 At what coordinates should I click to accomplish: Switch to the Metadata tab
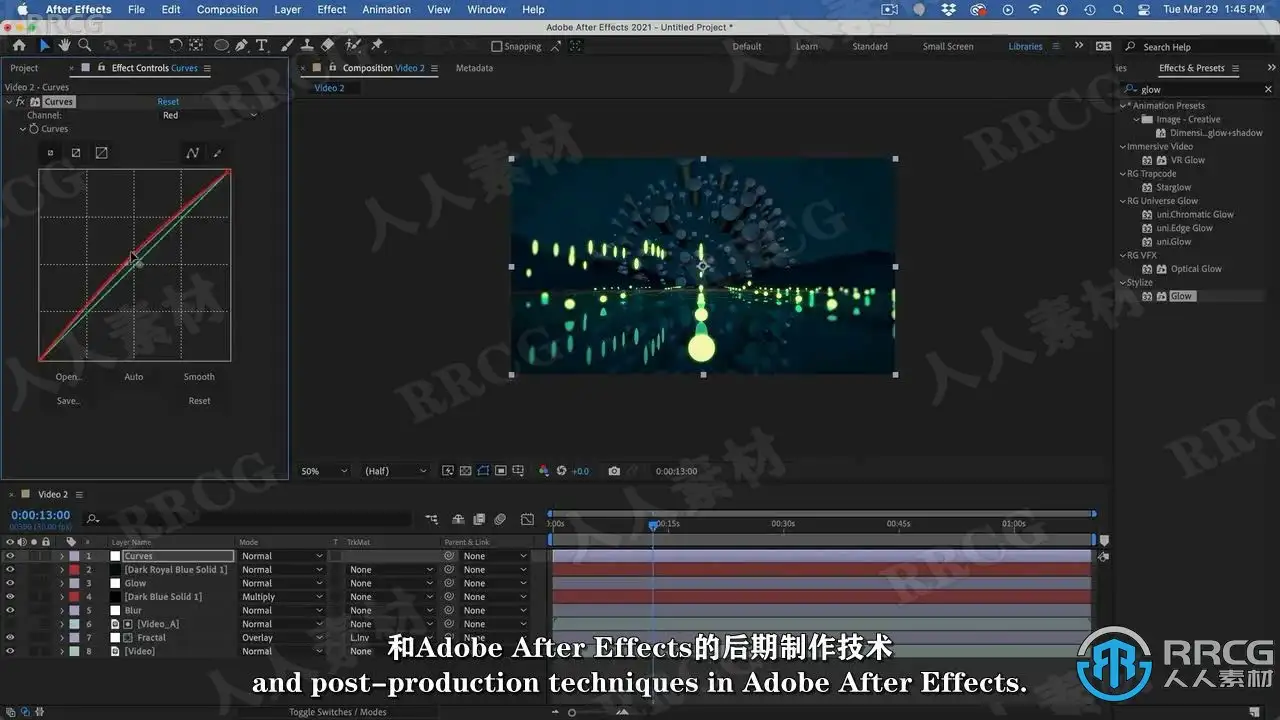pos(474,68)
